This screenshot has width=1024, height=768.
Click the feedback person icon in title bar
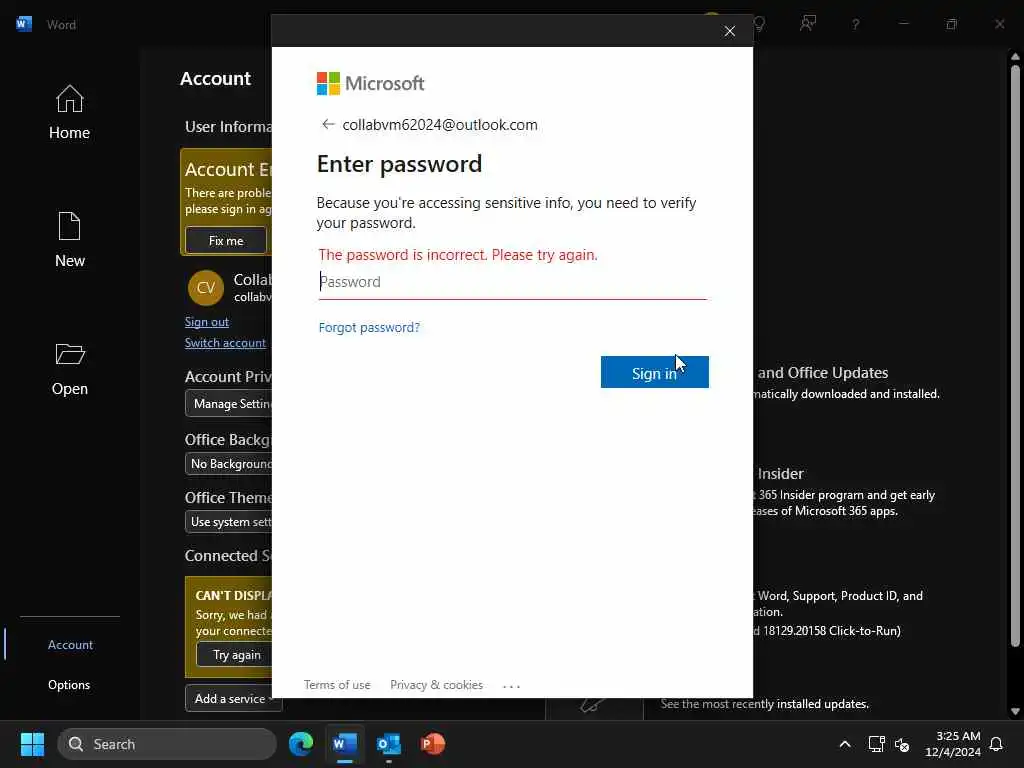pyautogui.click(x=808, y=24)
